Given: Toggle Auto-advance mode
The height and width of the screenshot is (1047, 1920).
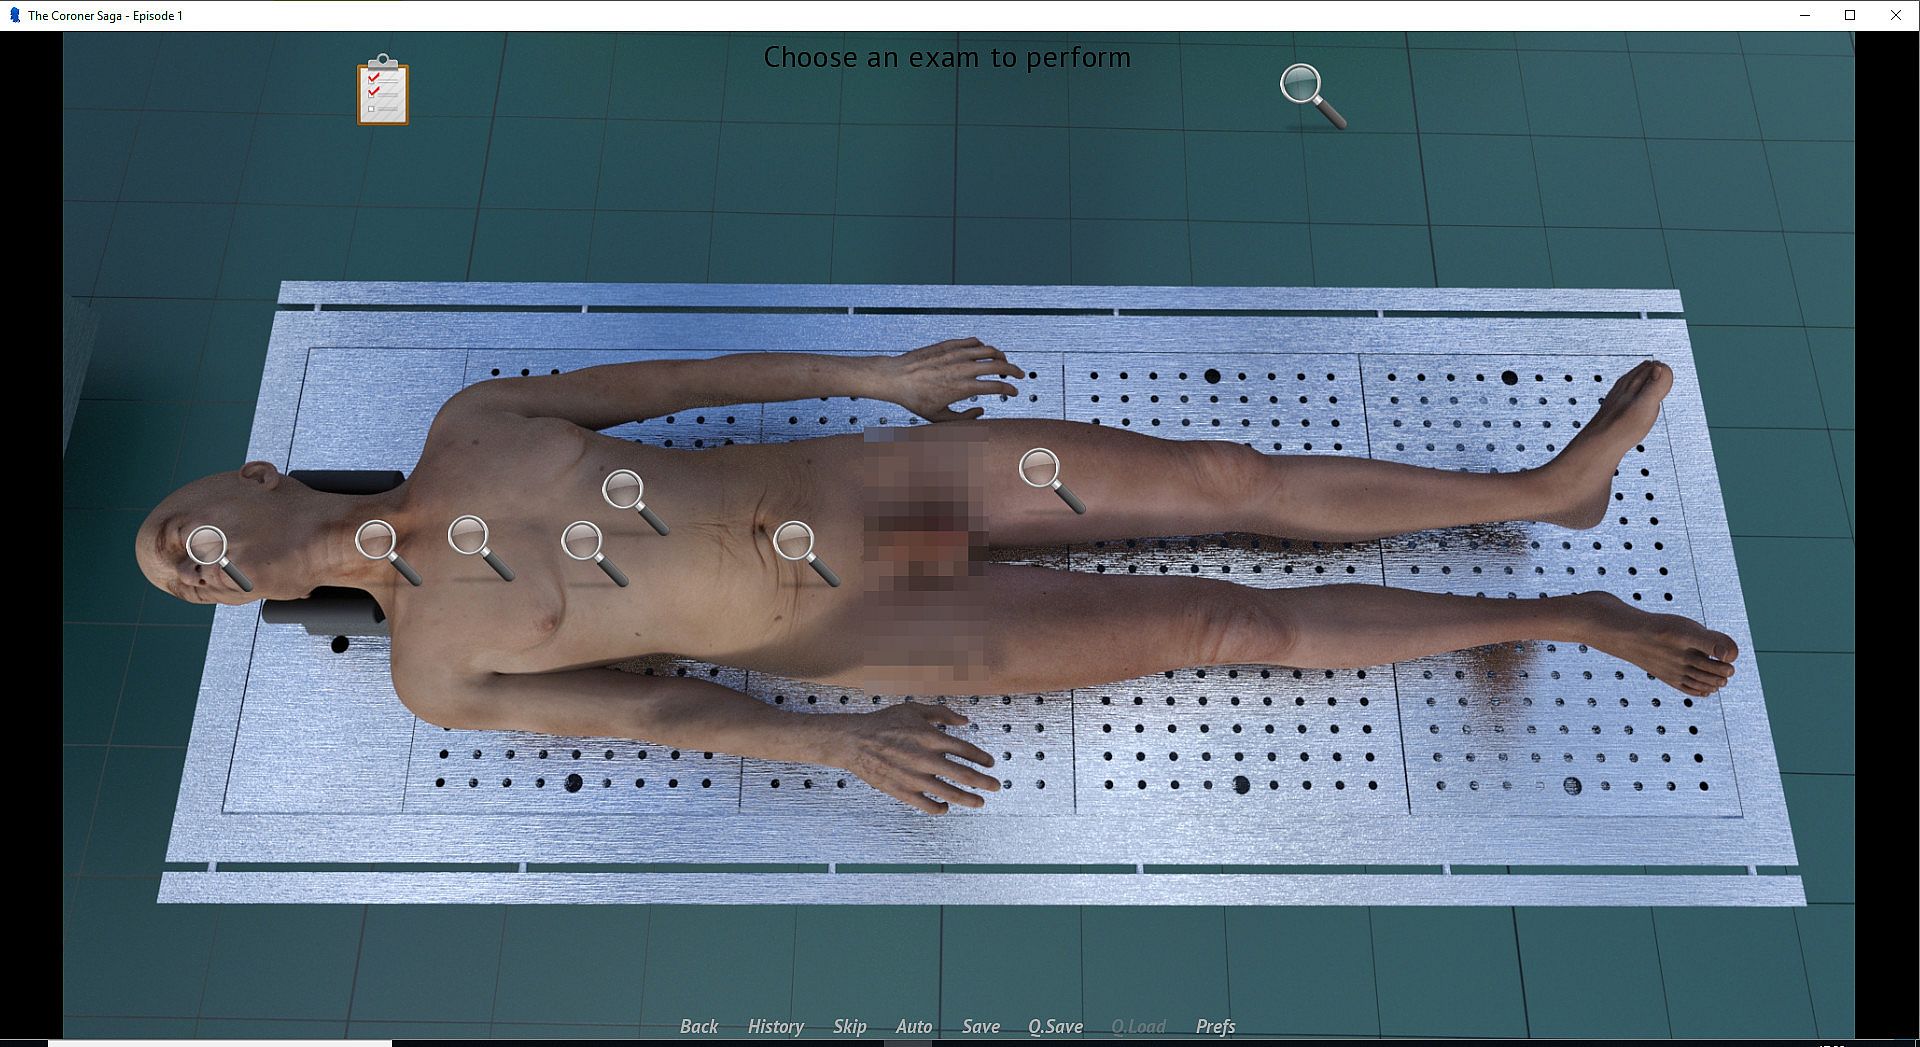Looking at the screenshot, I should click(913, 1026).
